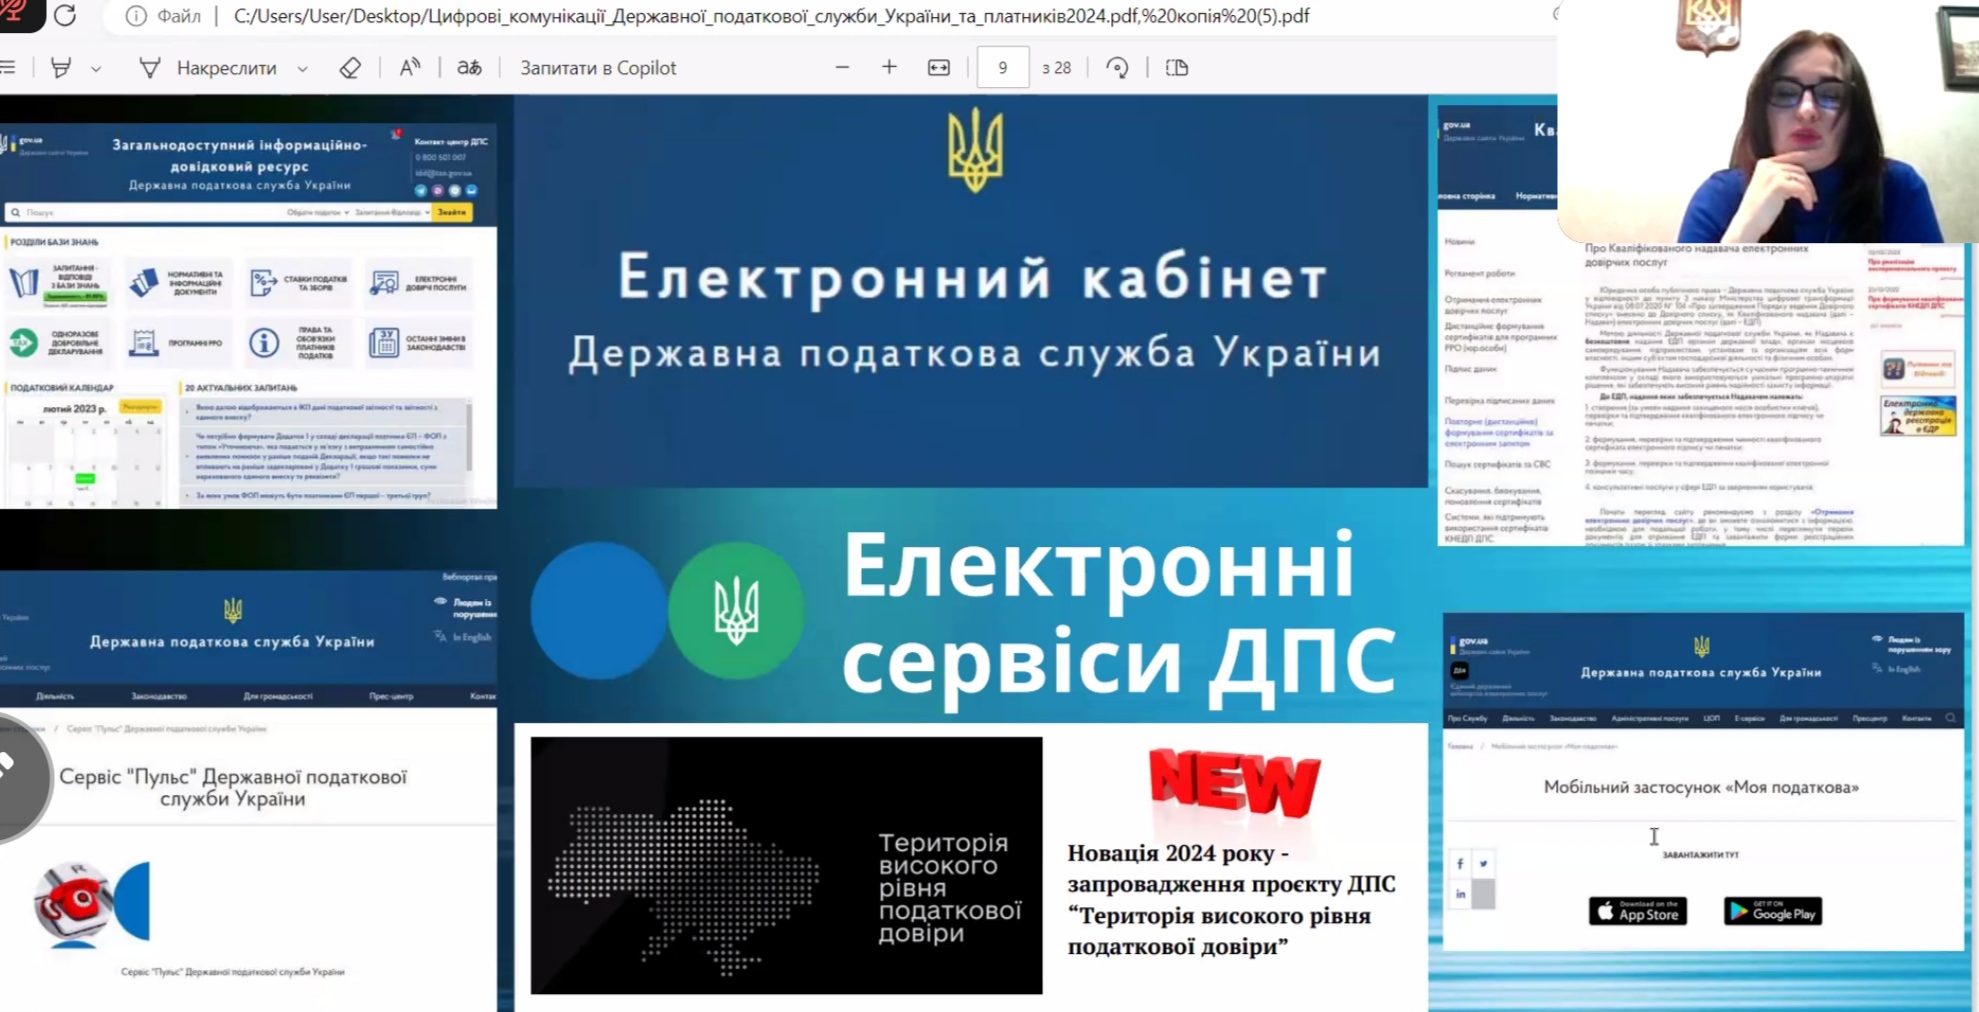Zoom in using the plus button
The image size is (1979, 1012).
[889, 68]
